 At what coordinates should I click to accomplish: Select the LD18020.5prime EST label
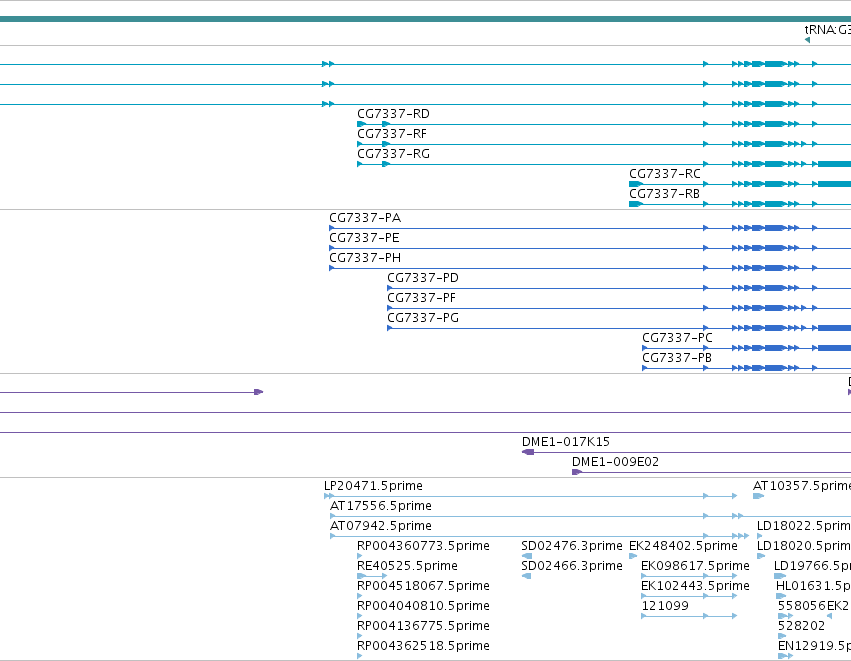804,546
